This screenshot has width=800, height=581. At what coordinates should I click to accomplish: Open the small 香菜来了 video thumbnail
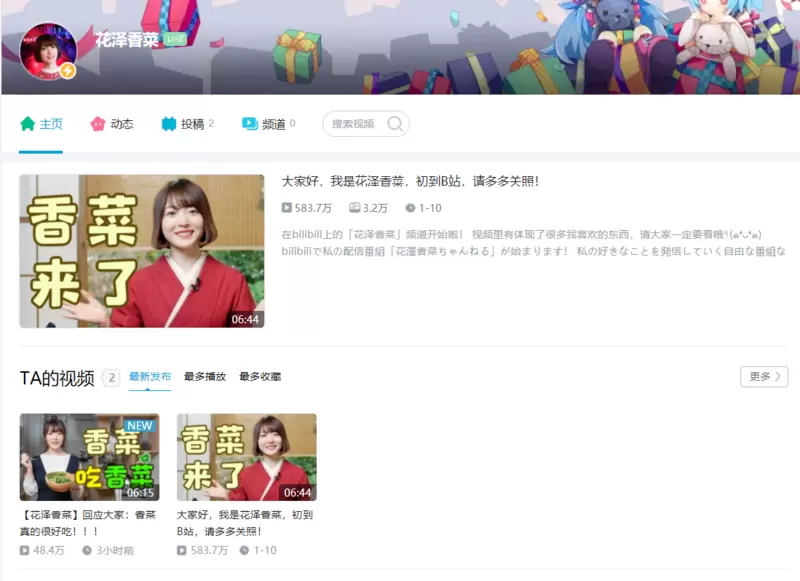(x=246, y=457)
